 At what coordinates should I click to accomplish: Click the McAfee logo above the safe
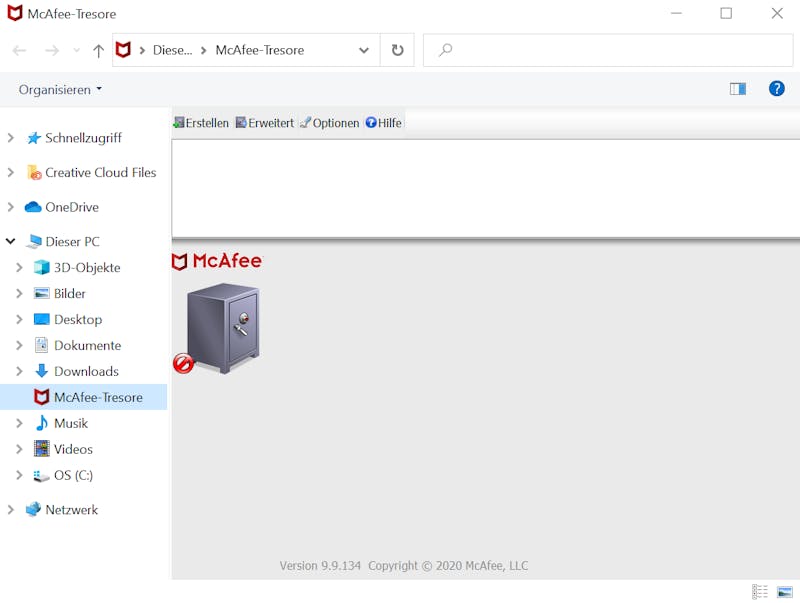tap(217, 261)
